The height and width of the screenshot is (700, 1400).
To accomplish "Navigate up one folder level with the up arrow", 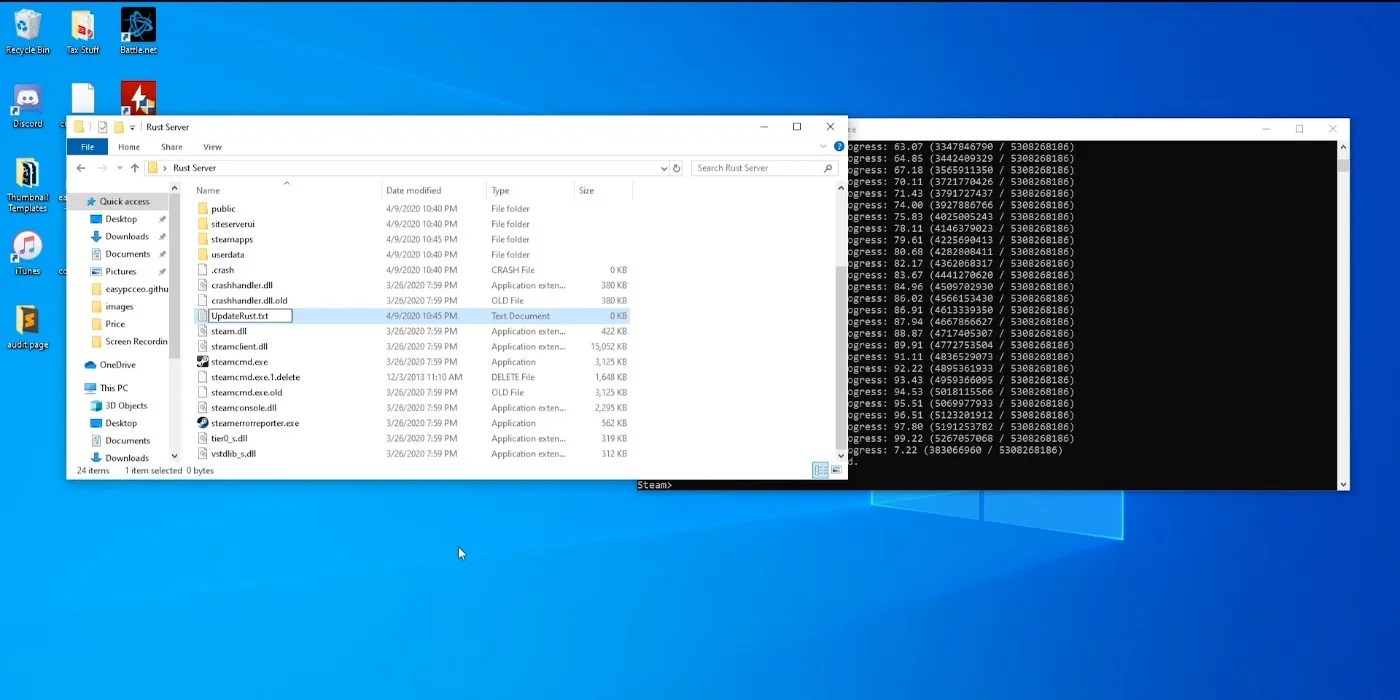I will (x=135, y=168).
